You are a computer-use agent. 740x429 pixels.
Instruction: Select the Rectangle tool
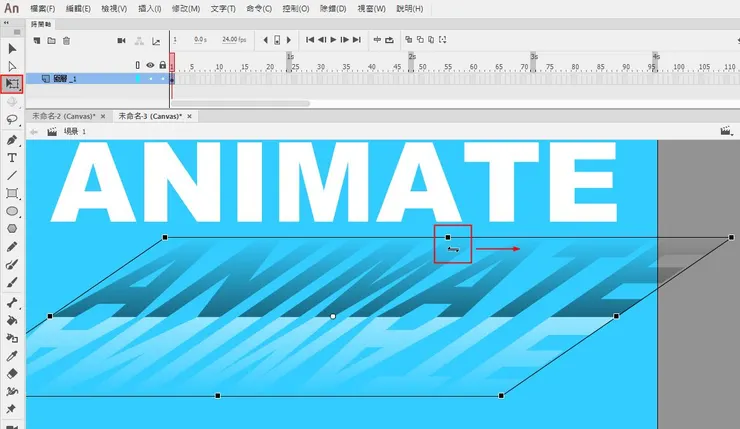click(12, 193)
